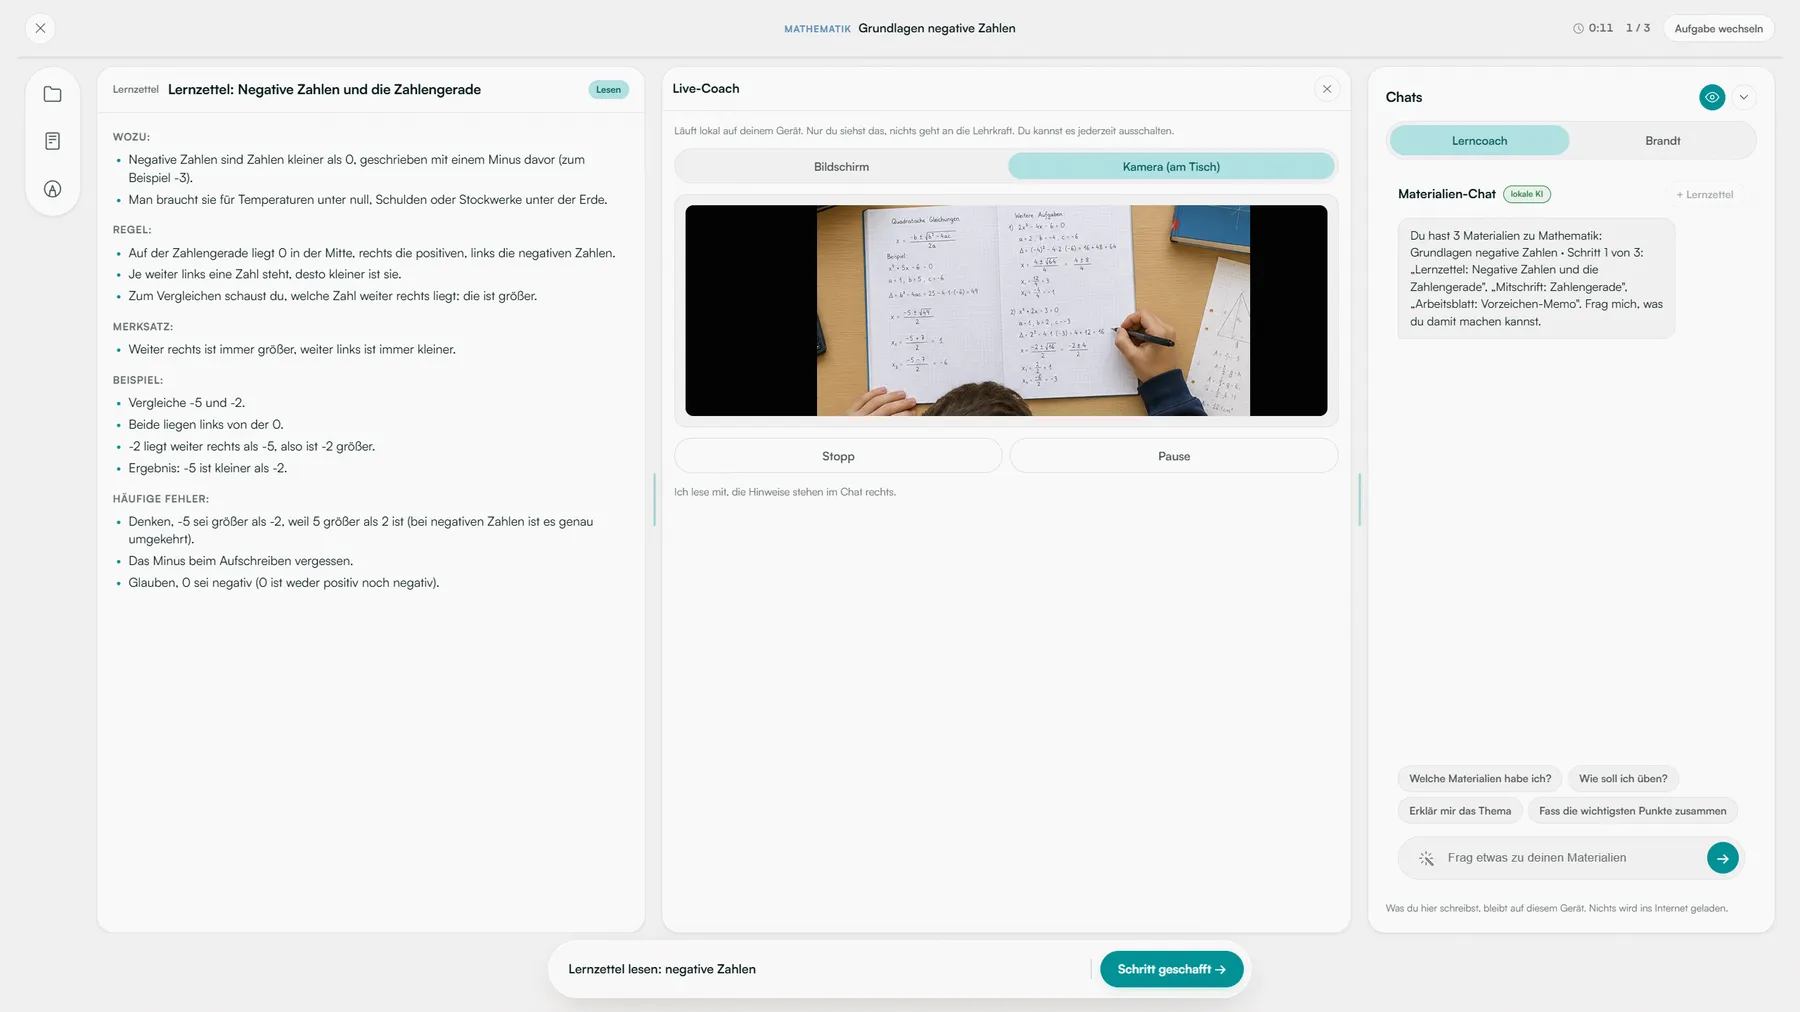Switch to the Brandt chat tab

(x=1663, y=141)
